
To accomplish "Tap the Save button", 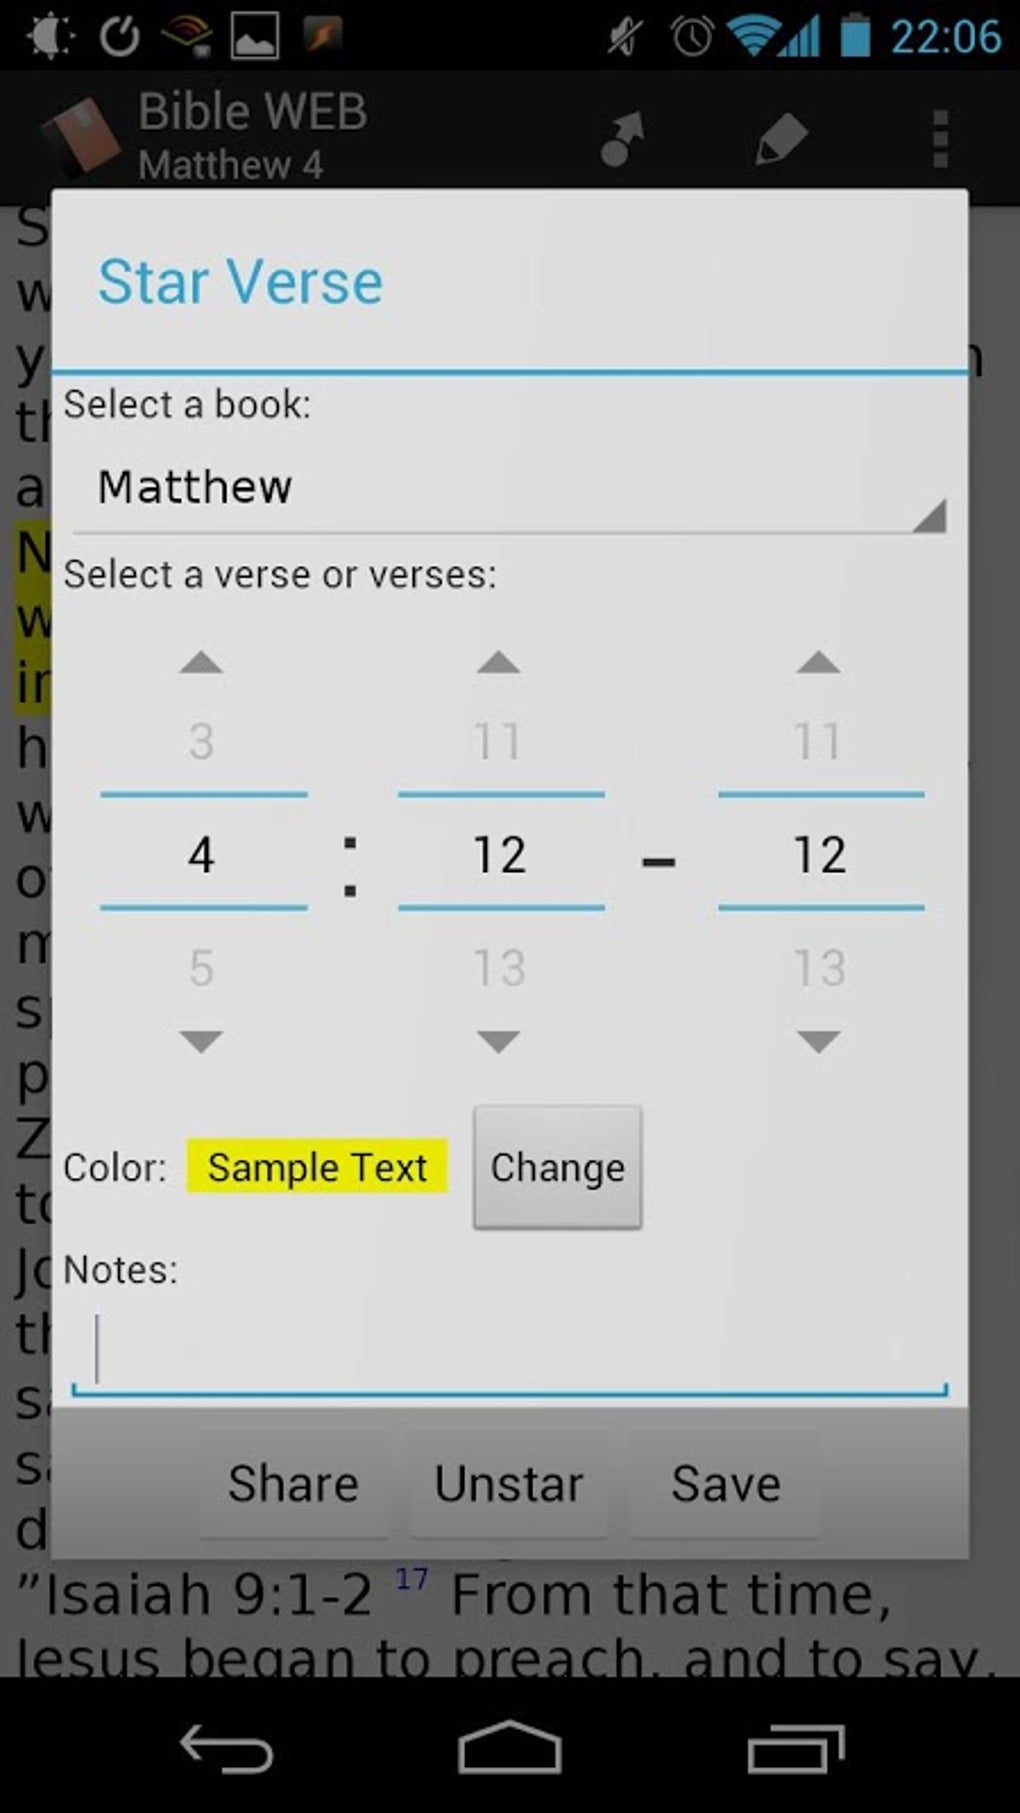I will tap(725, 1483).
